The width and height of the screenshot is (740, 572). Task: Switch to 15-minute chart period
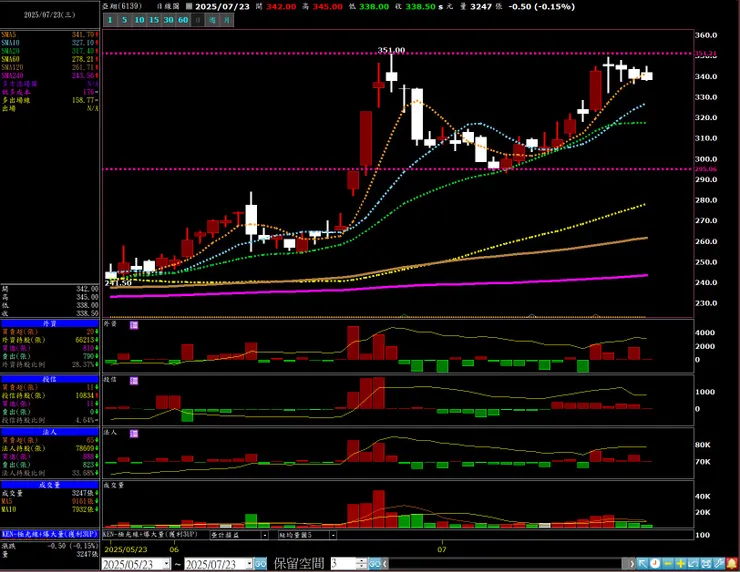tap(154, 20)
